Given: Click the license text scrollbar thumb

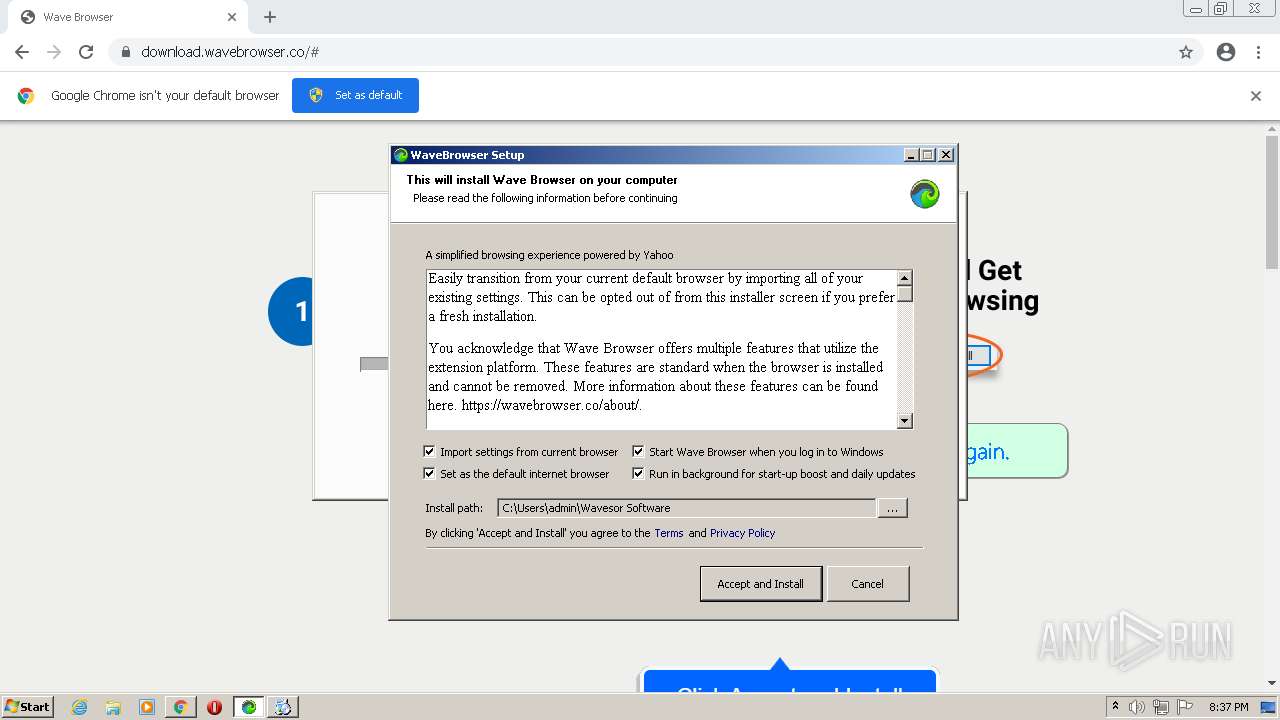Looking at the screenshot, I should [905, 294].
